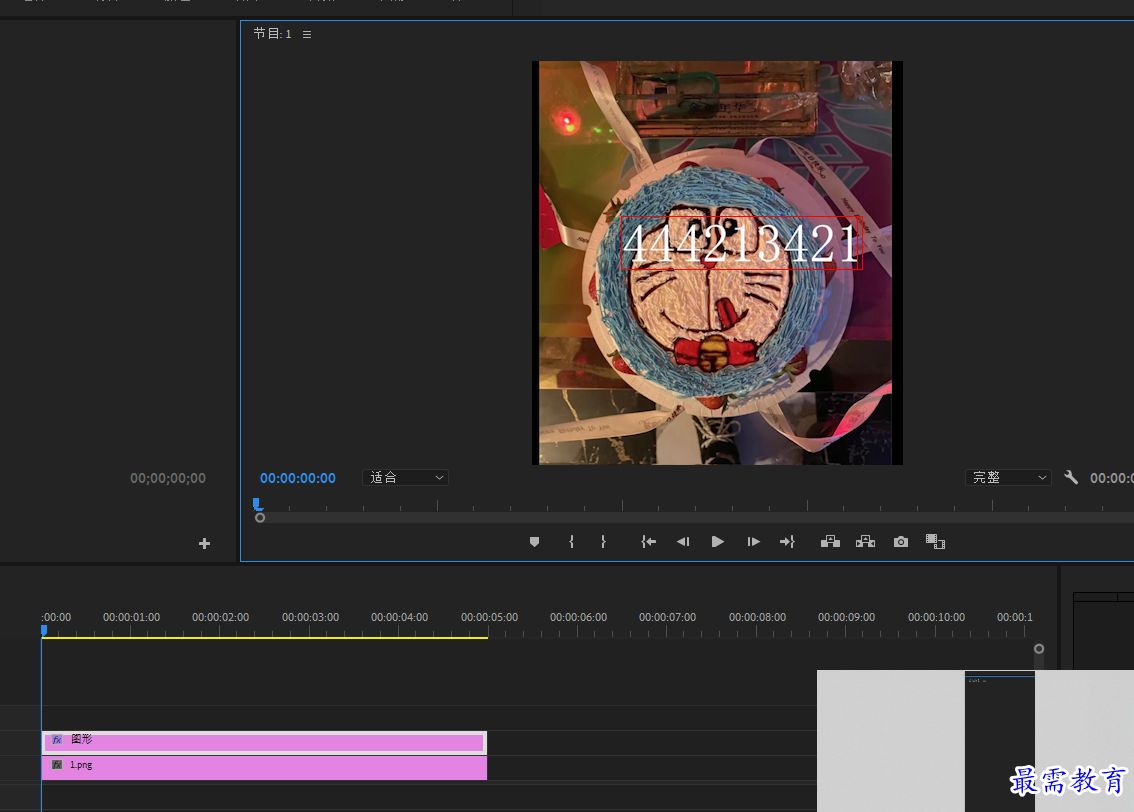
Task: Open the 适合 zoom level dropdown
Action: click(x=405, y=477)
